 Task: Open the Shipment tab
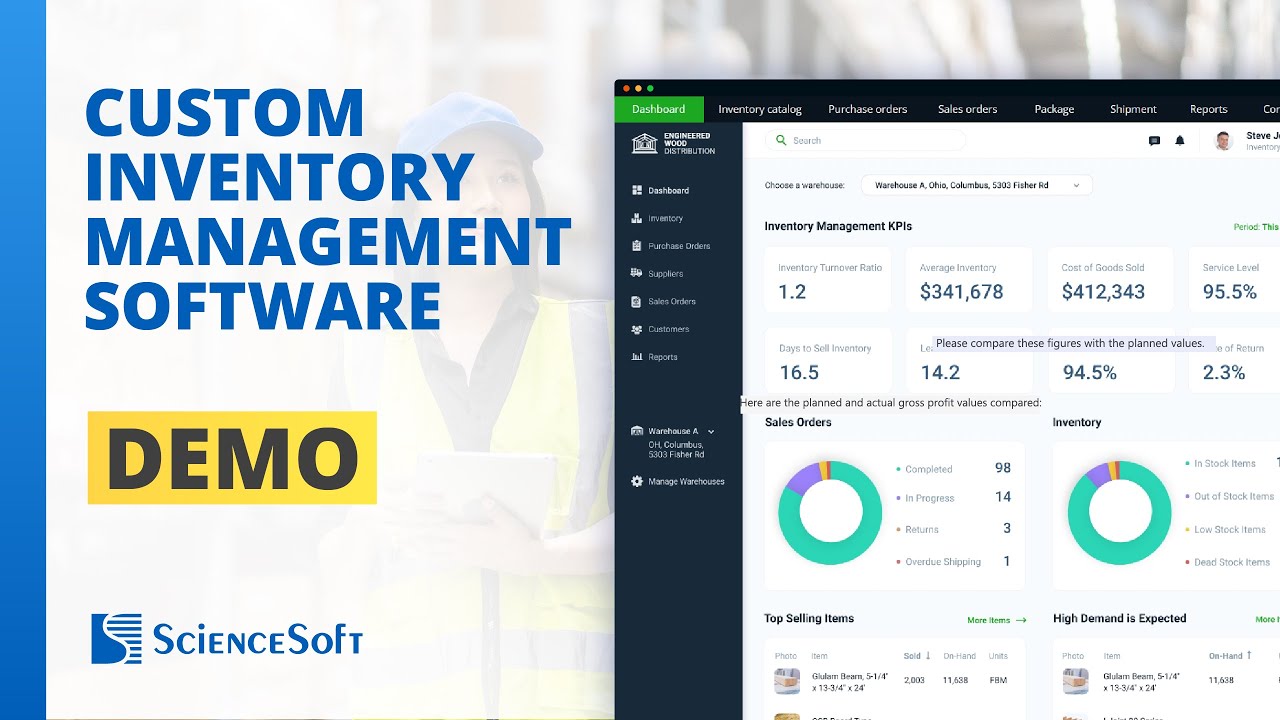(x=1133, y=109)
